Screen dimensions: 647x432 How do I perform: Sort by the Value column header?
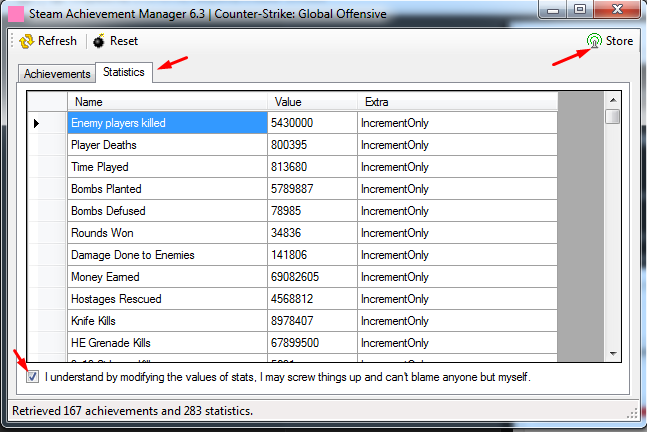(x=312, y=102)
